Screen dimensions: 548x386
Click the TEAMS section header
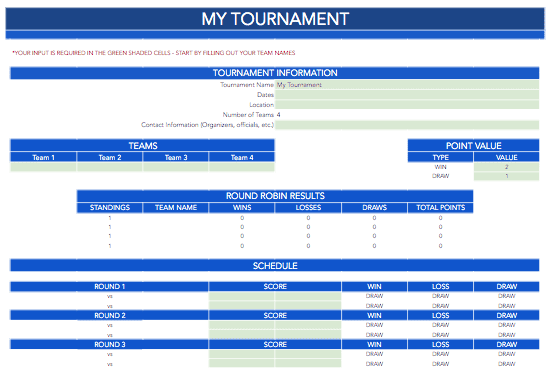pos(143,145)
